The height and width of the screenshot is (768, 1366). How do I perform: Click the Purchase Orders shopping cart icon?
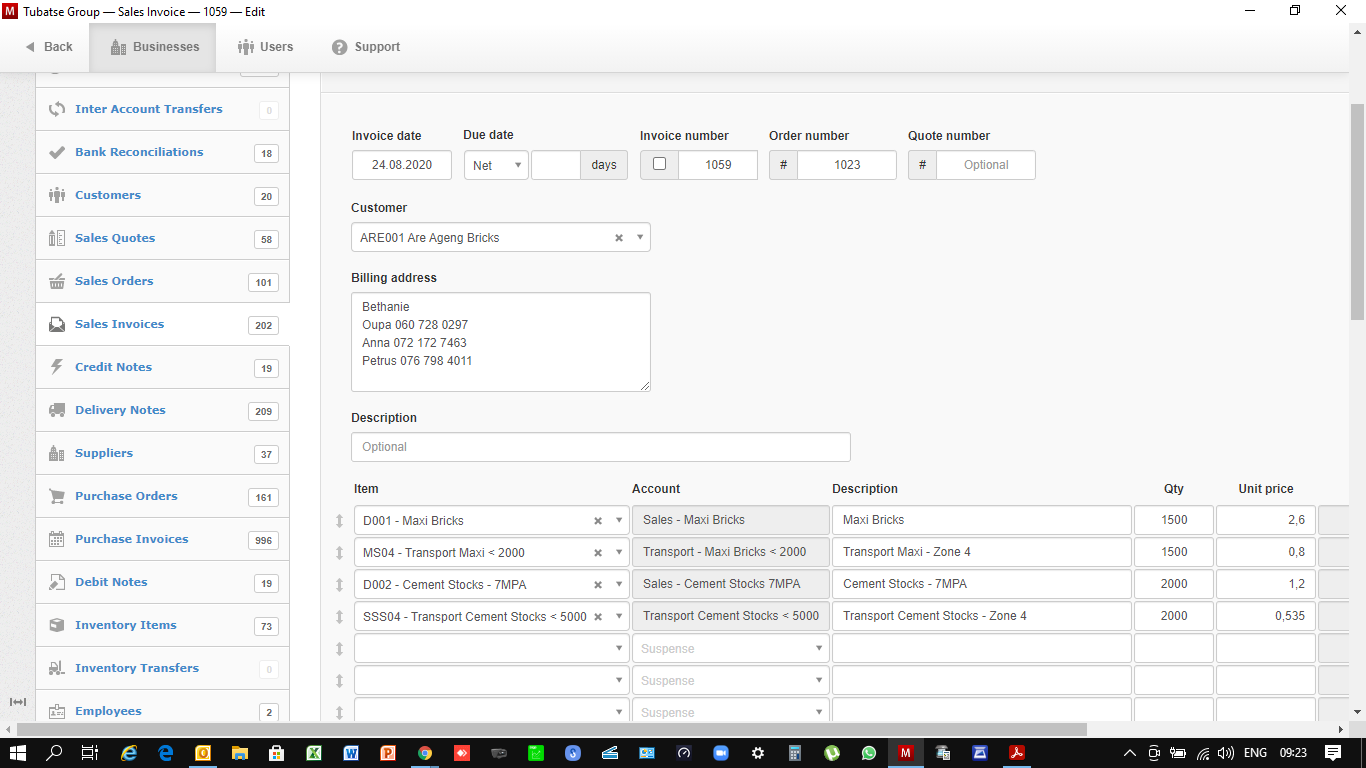click(57, 496)
